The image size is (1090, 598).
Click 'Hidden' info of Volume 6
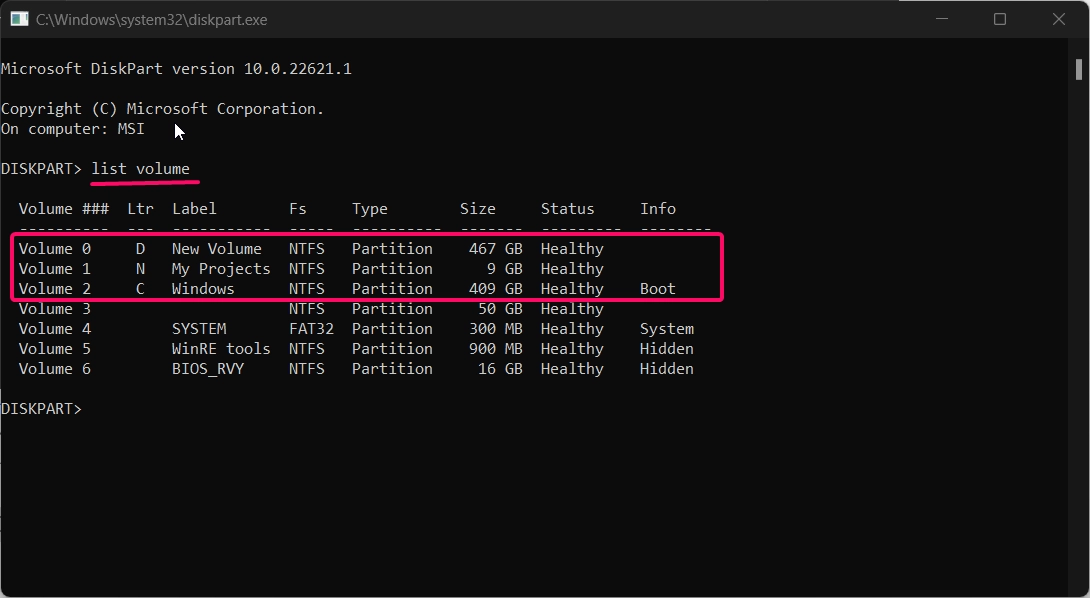pyautogui.click(x=667, y=369)
